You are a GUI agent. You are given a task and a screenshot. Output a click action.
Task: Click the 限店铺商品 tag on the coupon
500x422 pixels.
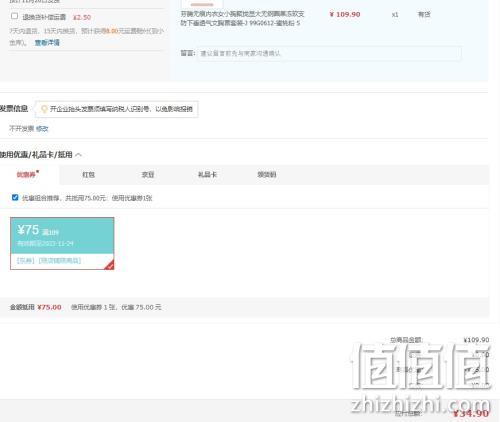(60, 261)
